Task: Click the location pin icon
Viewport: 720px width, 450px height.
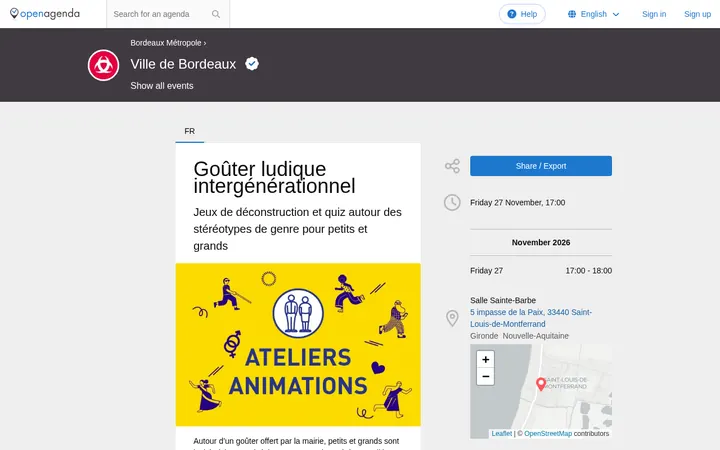Action: pos(452,318)
